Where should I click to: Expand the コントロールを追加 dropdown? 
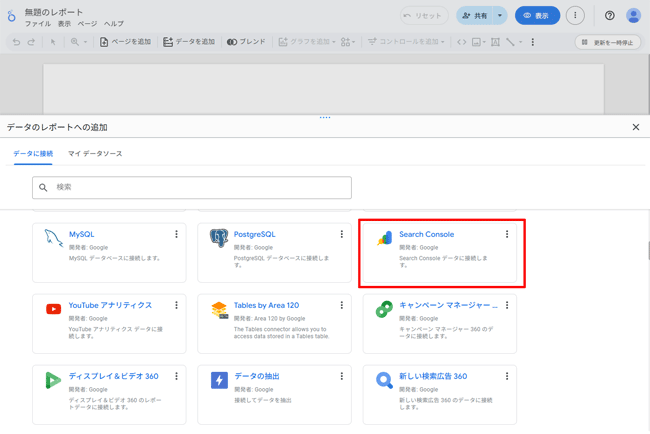click(443, 42)
